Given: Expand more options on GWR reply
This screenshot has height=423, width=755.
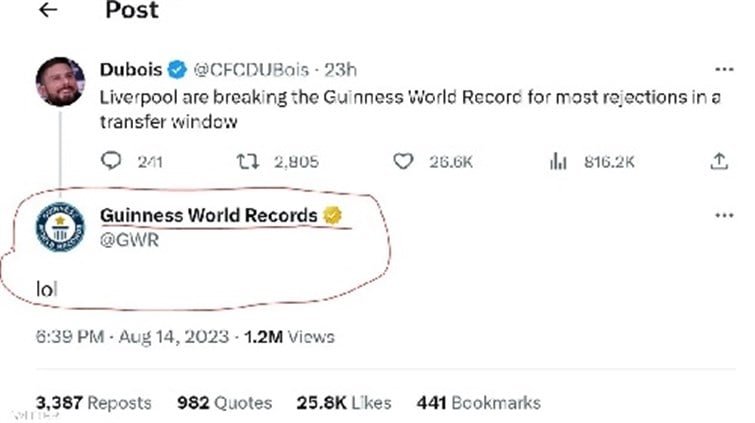Looking at the screenshot, I should coord(724,215).
